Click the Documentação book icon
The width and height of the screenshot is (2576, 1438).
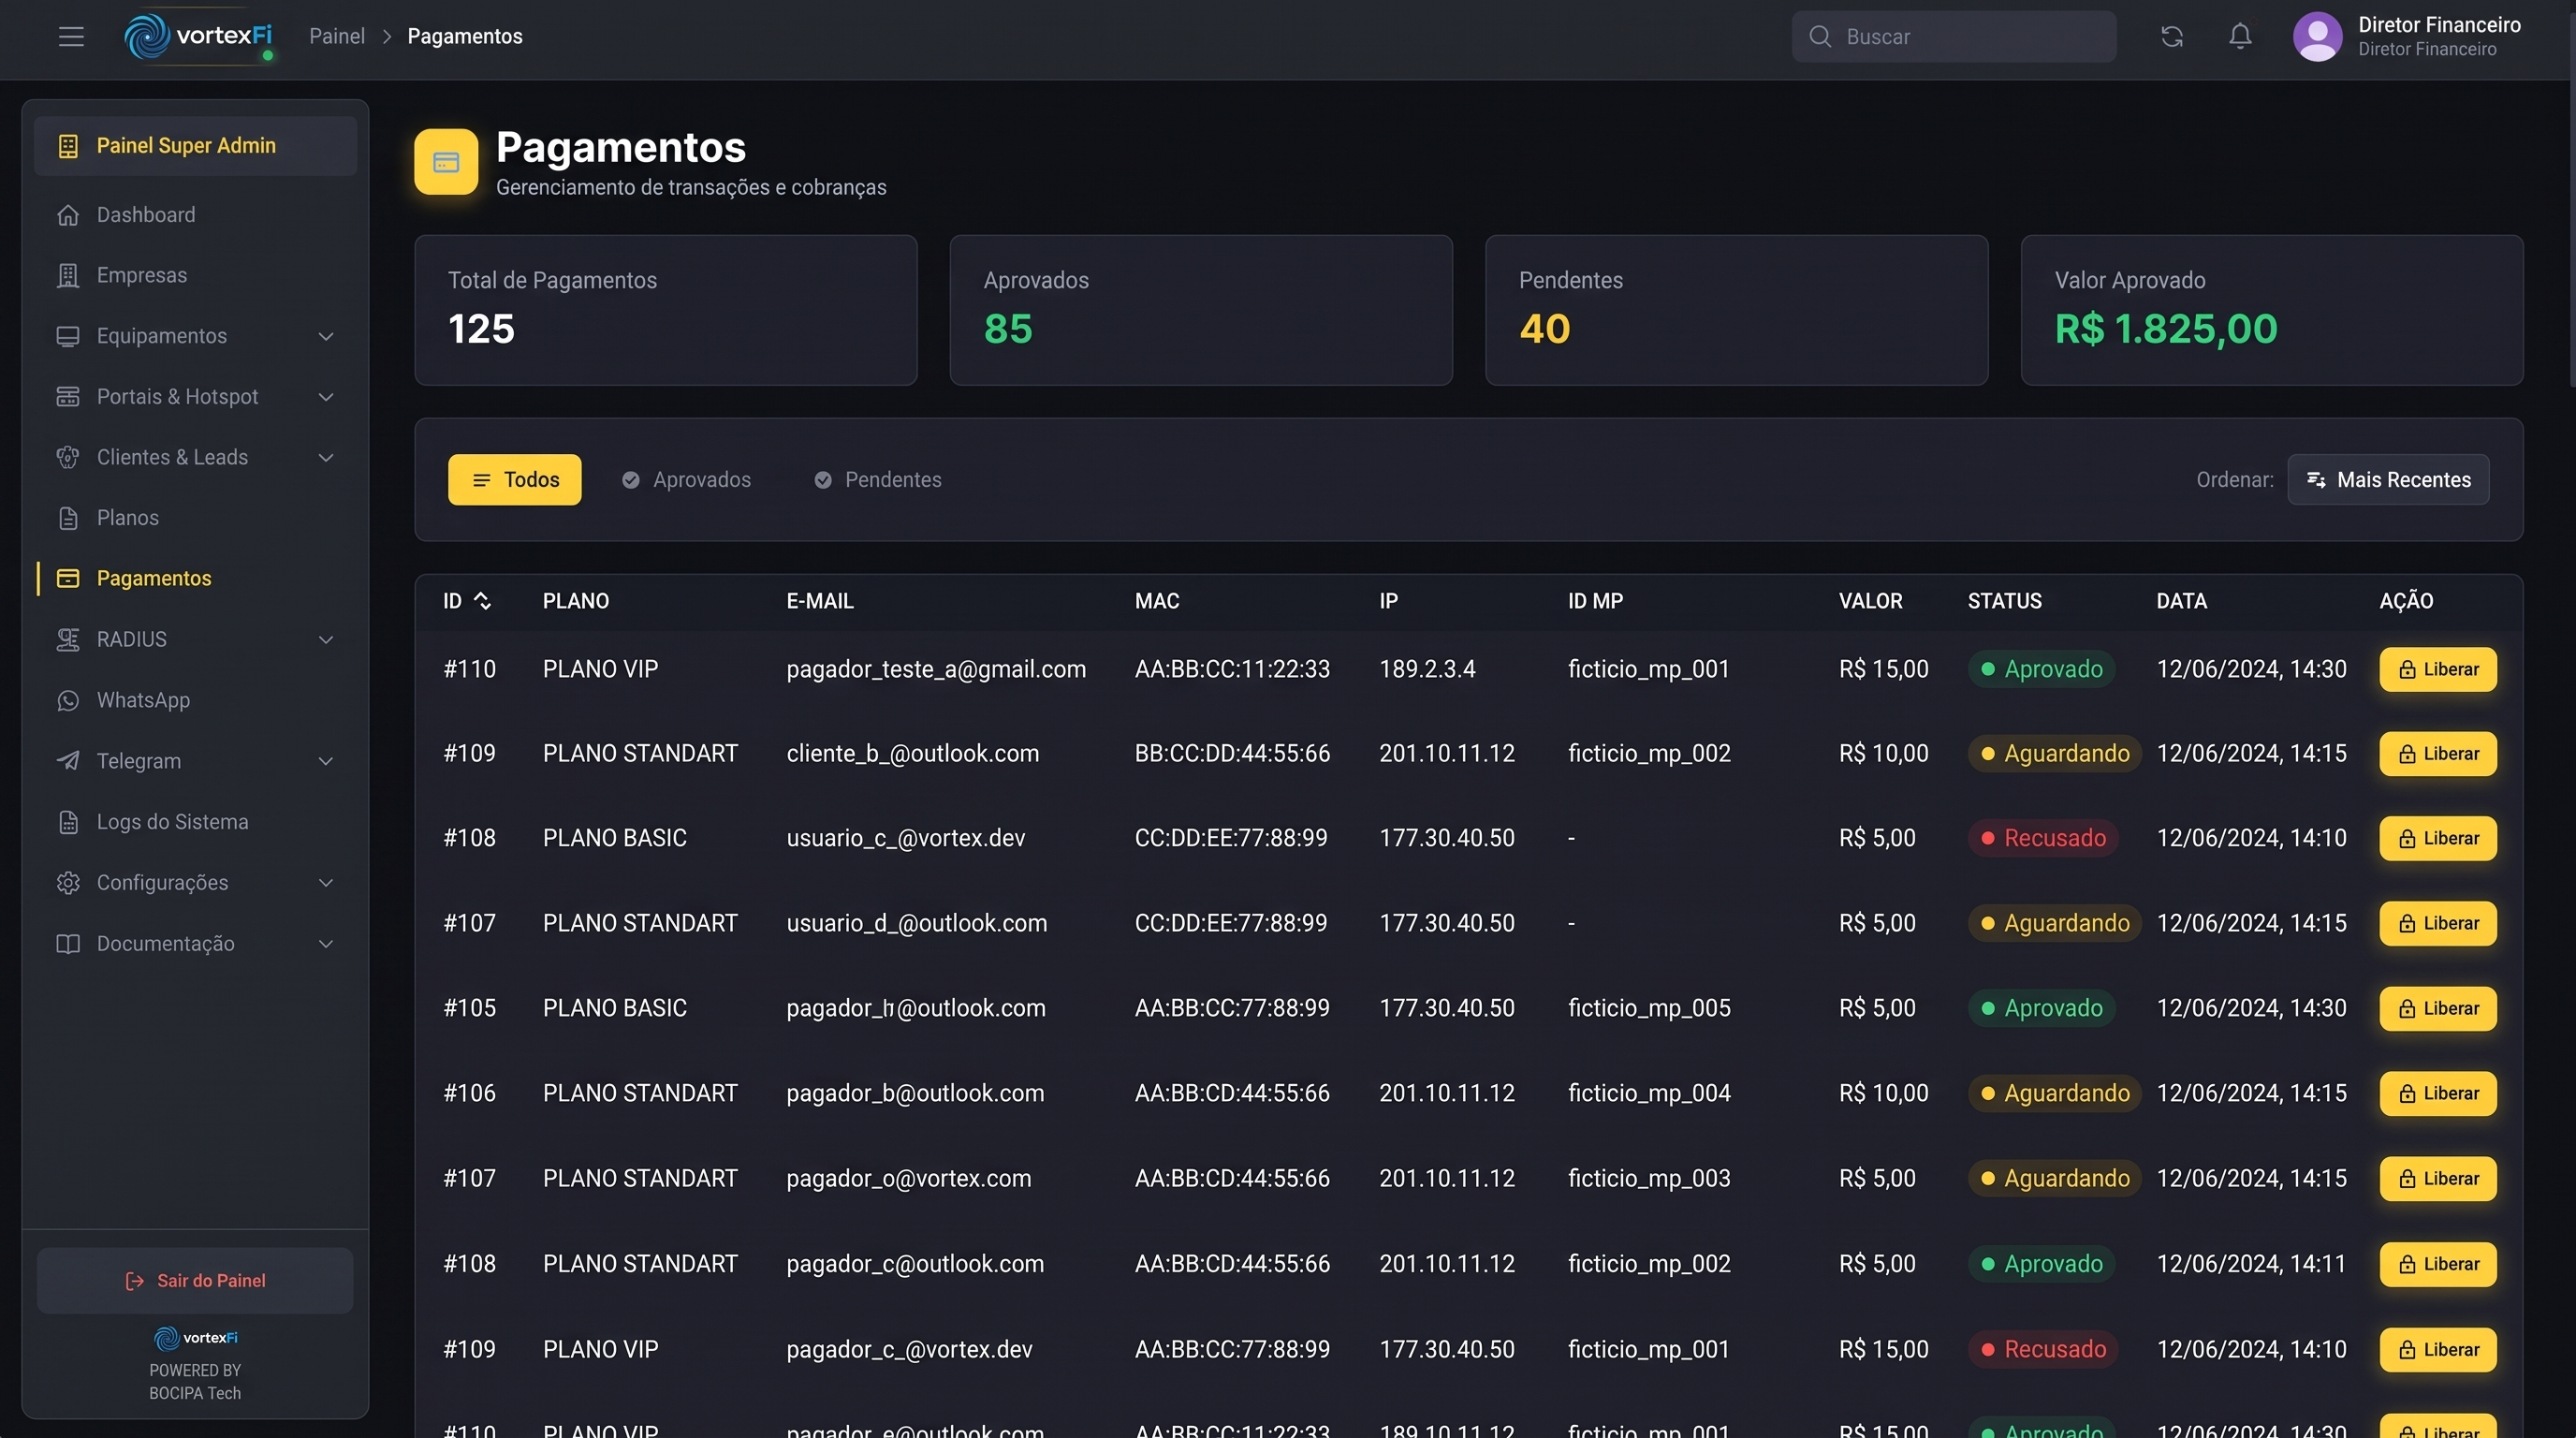(x=68, y=944)
